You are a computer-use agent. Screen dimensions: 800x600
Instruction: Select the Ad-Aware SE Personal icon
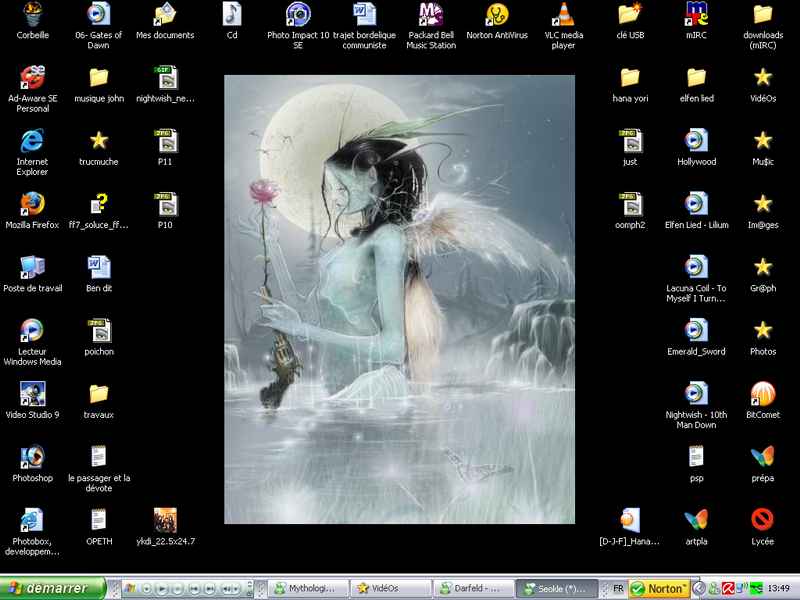coord(32,78)
